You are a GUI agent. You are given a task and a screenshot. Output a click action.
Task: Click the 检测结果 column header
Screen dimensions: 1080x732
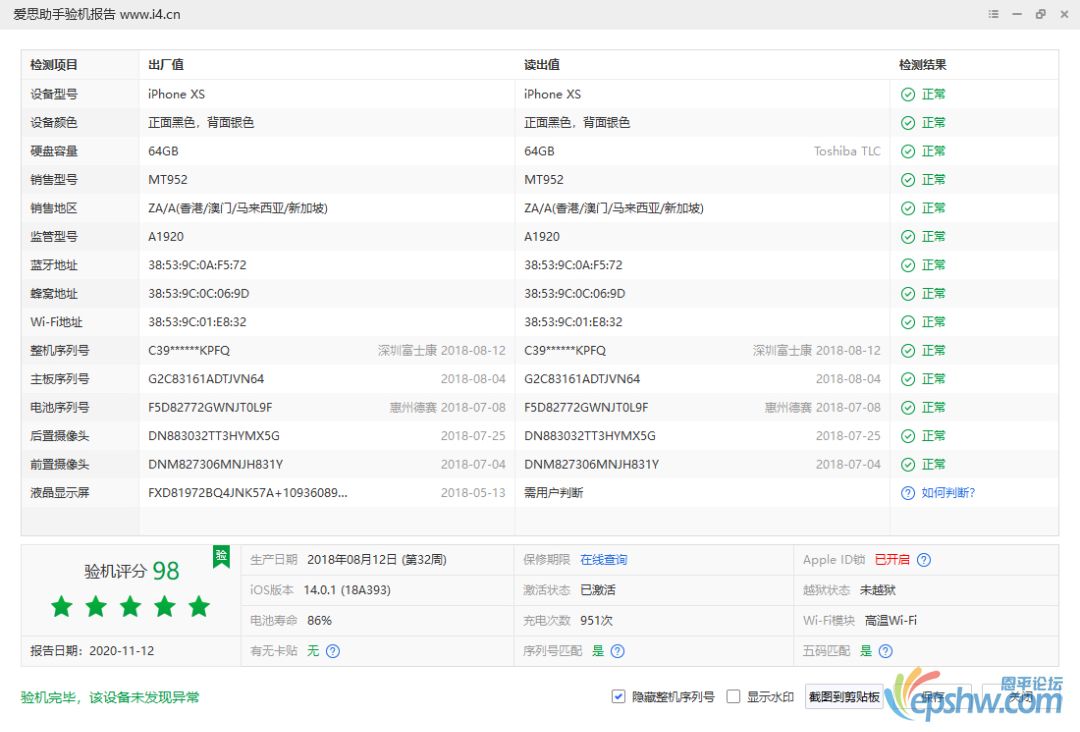pyautogui.click(x=923, y=65)
